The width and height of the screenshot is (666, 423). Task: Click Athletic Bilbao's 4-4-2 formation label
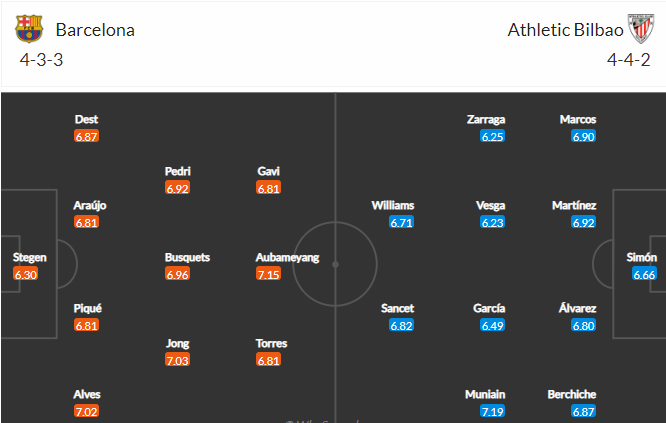(x=629, y=60)
